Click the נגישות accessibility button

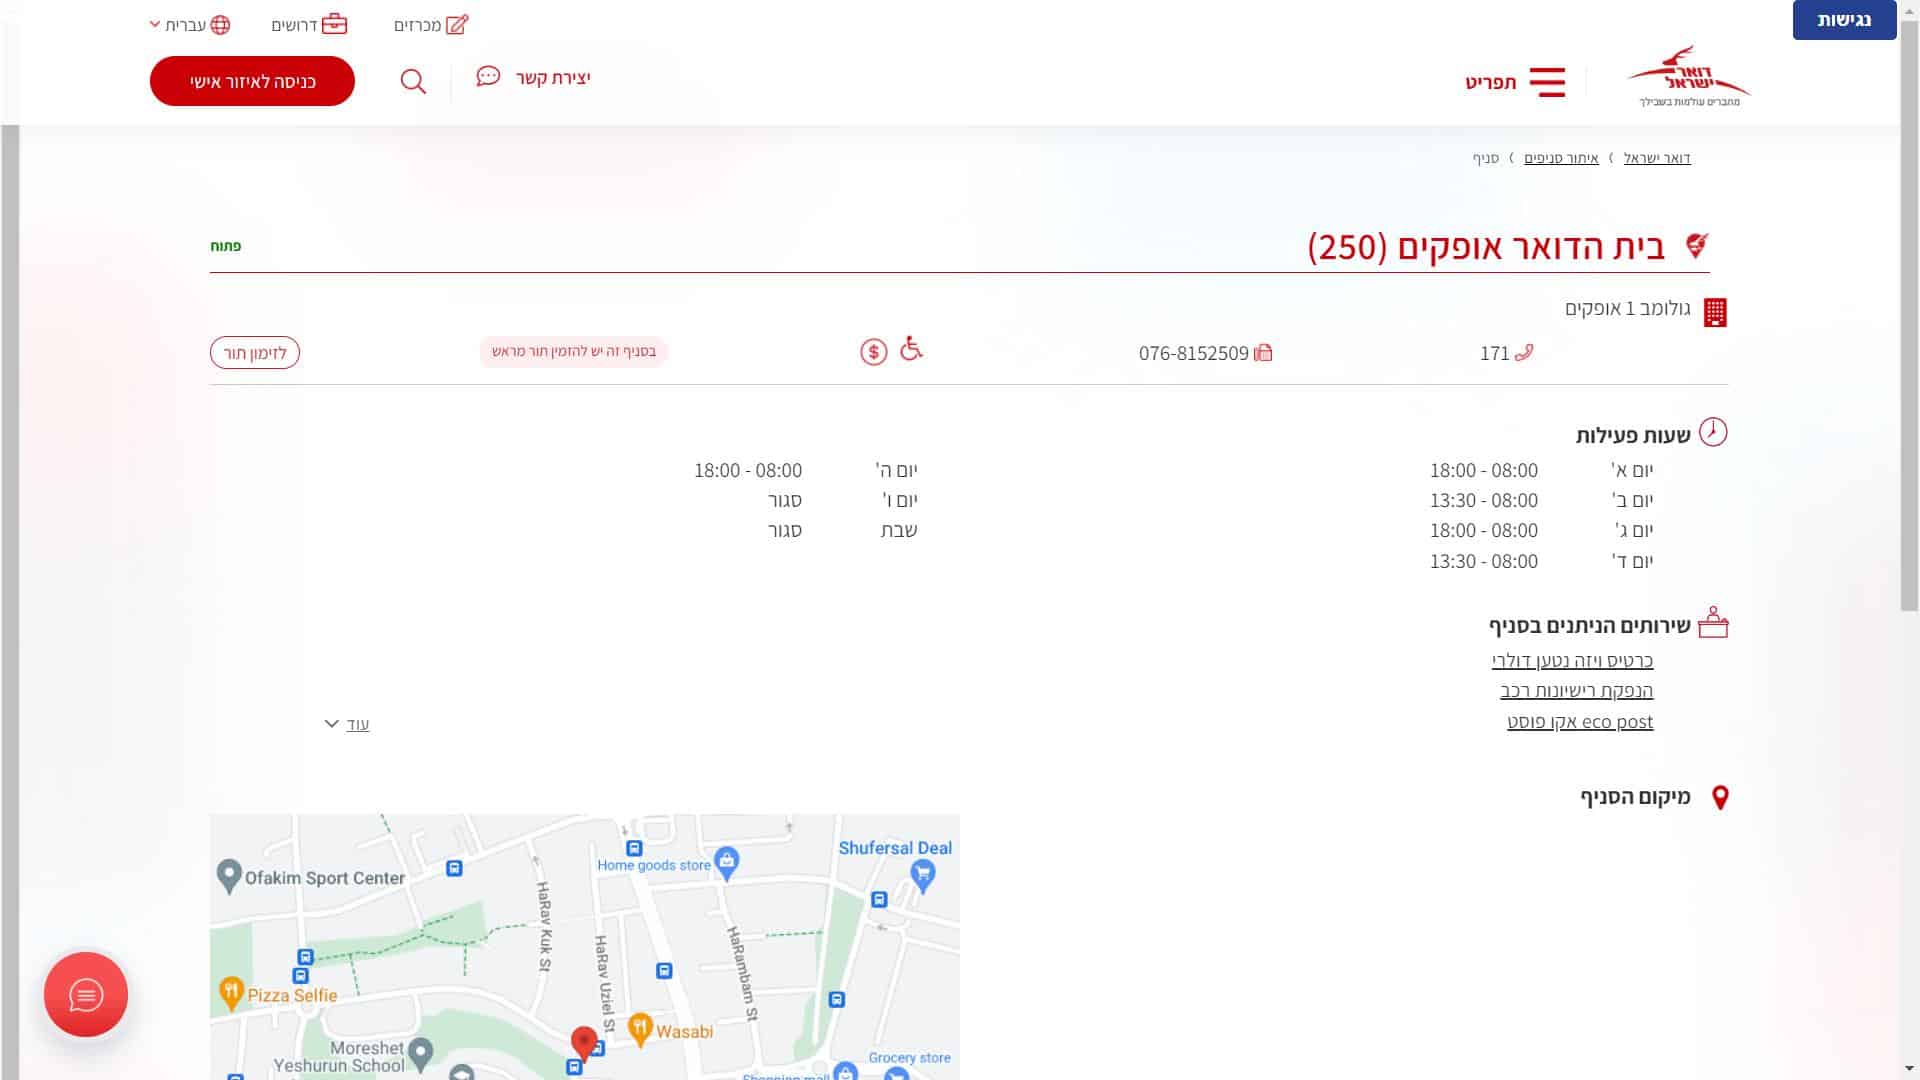[x=1843, y=20]
